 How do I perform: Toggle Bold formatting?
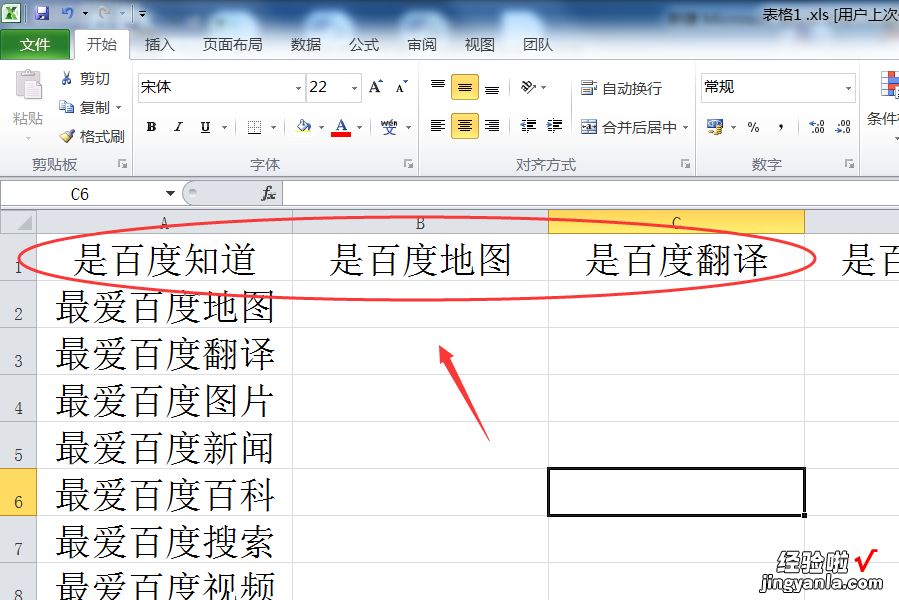pyautogui.click(x=151, y=127)
